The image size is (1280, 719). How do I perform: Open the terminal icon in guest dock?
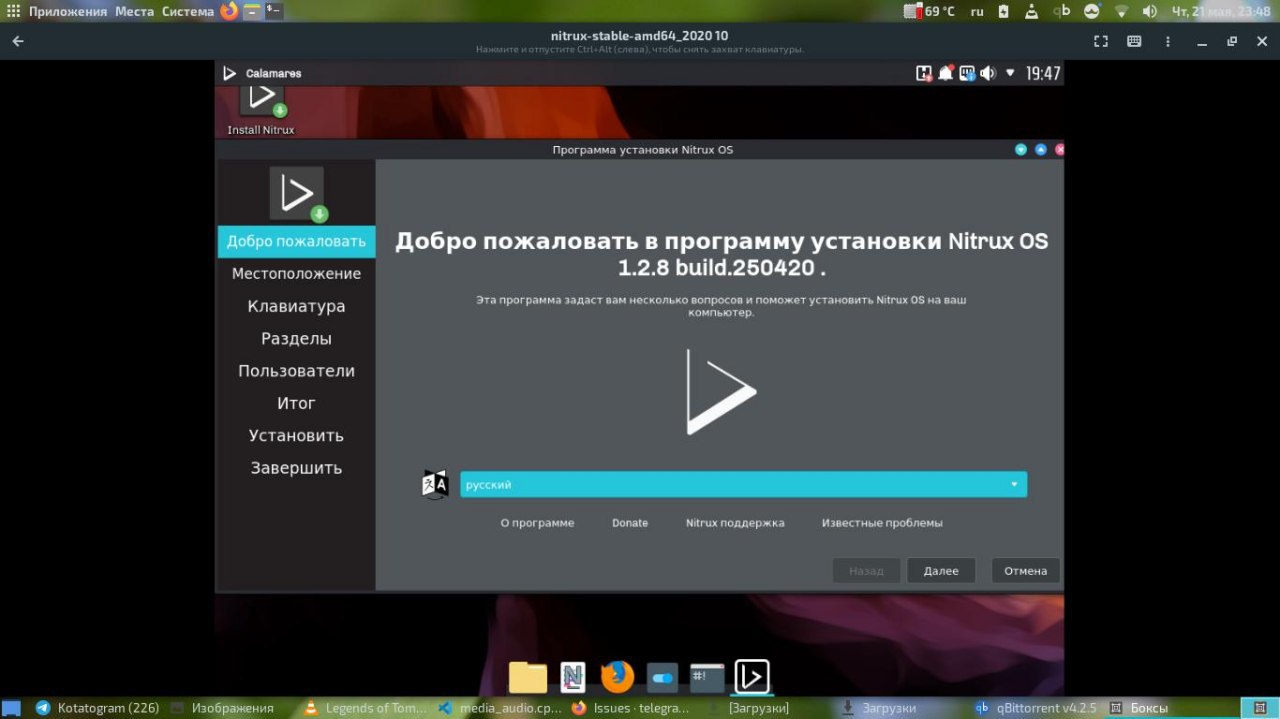[707, 677]
